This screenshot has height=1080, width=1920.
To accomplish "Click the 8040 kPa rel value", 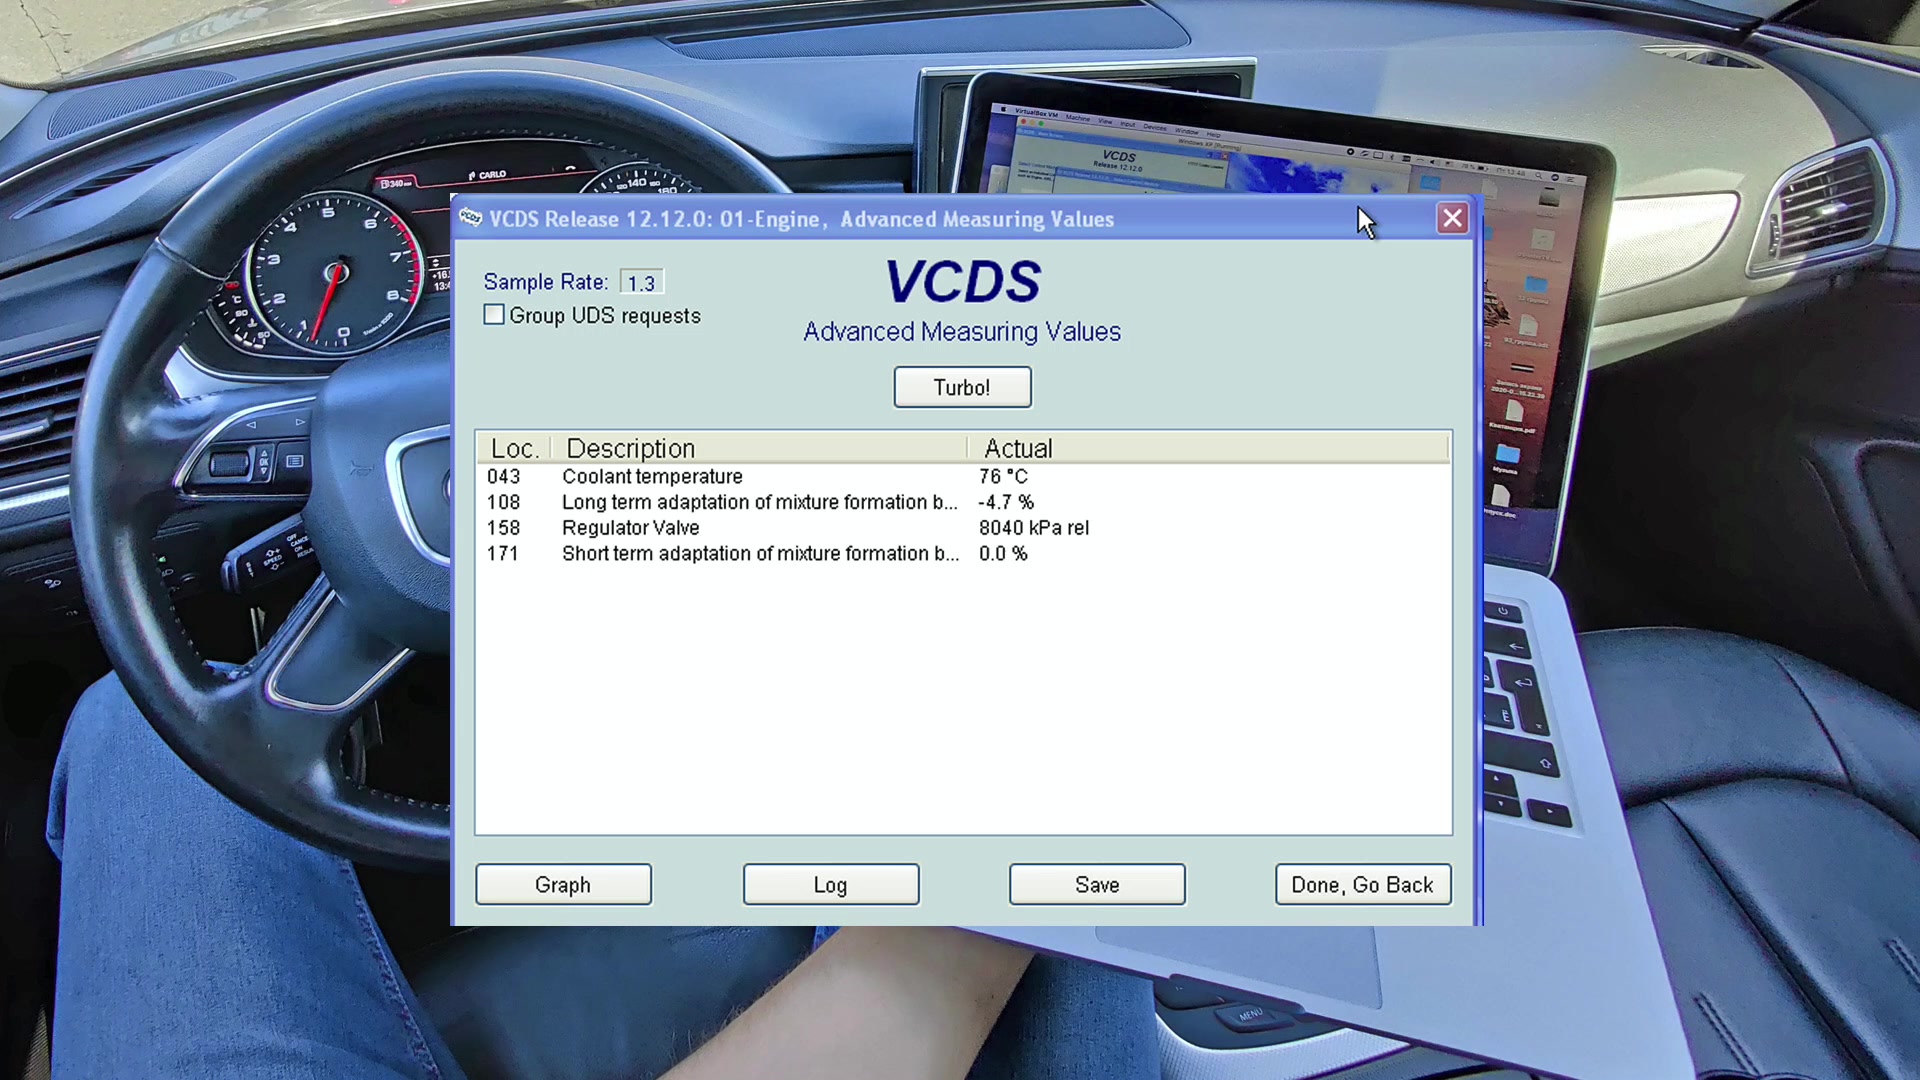I will [1034, 528].
